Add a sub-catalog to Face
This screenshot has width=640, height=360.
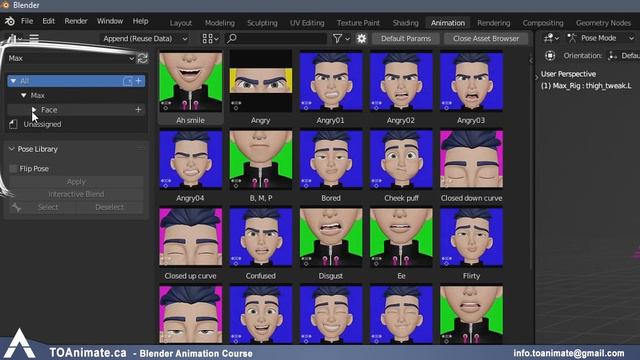click(138, 109)
